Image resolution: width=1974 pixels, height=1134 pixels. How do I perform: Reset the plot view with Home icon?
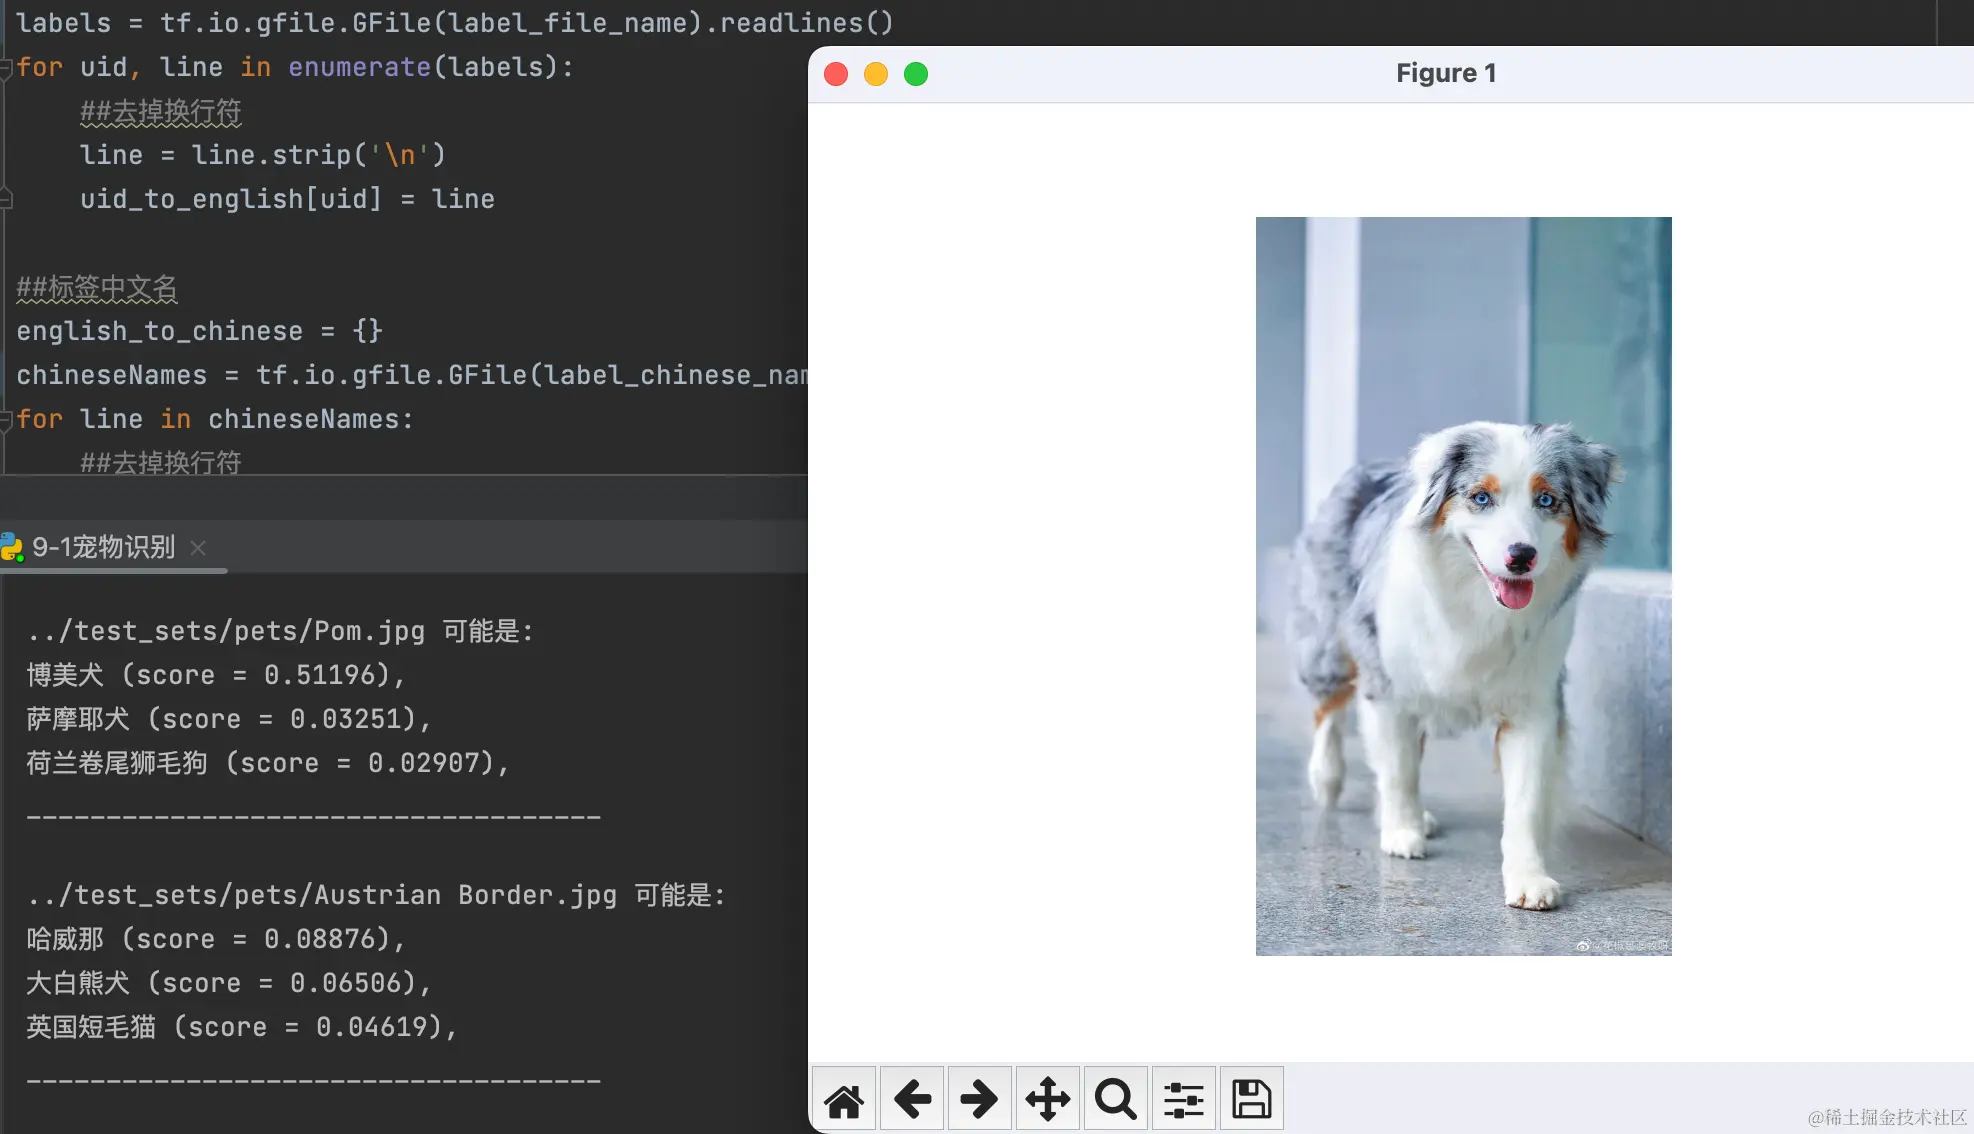point(844,1100)
